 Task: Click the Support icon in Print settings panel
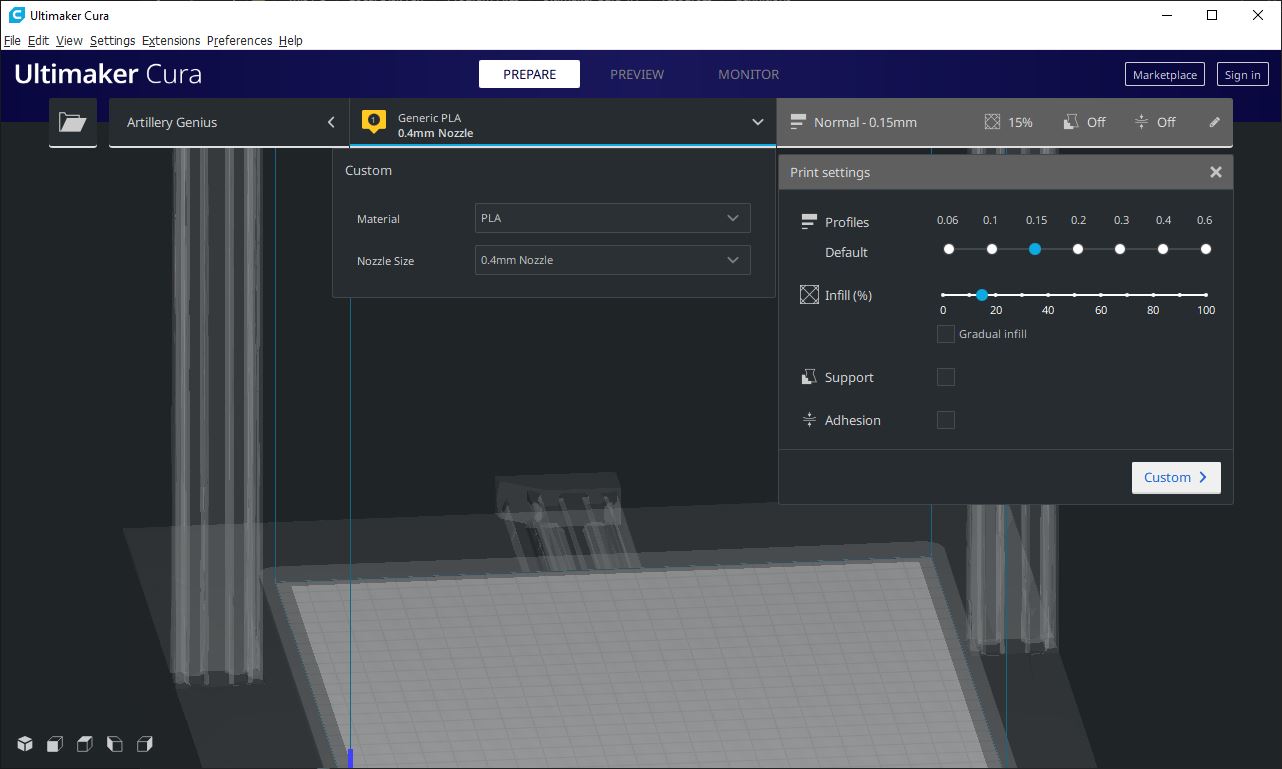(809, 377)
